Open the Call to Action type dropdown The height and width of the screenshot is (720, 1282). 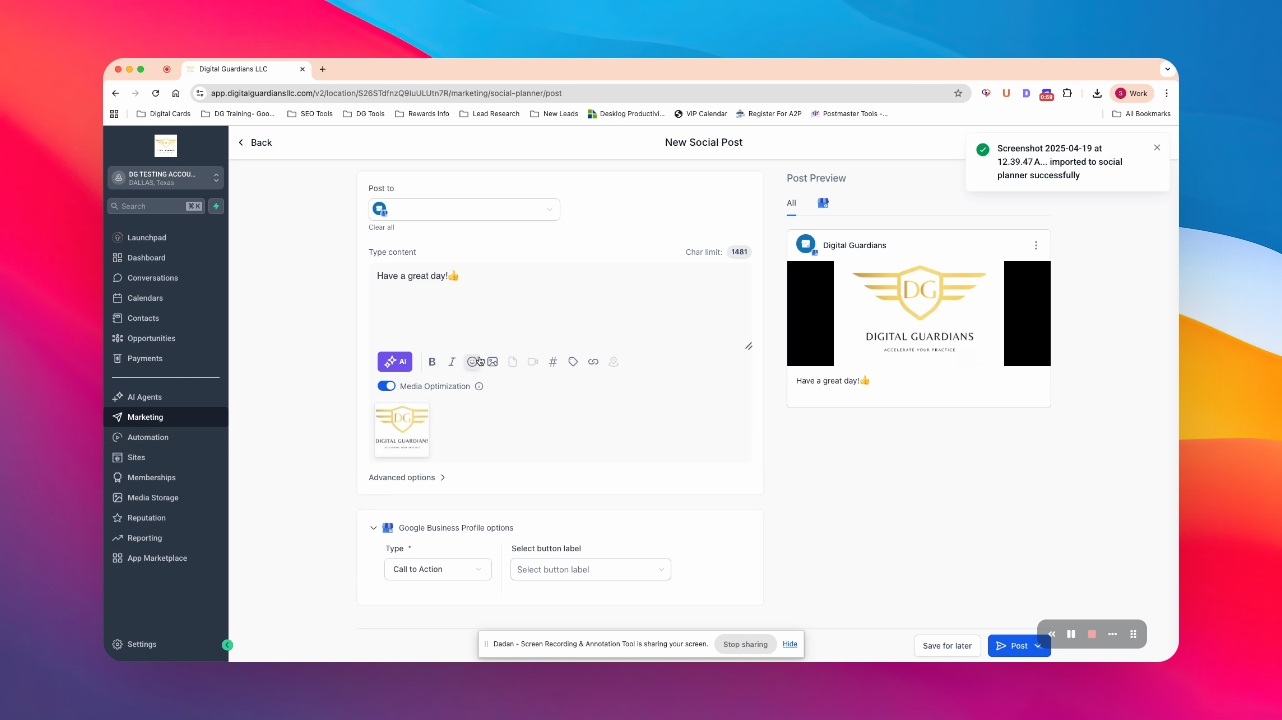438,569
